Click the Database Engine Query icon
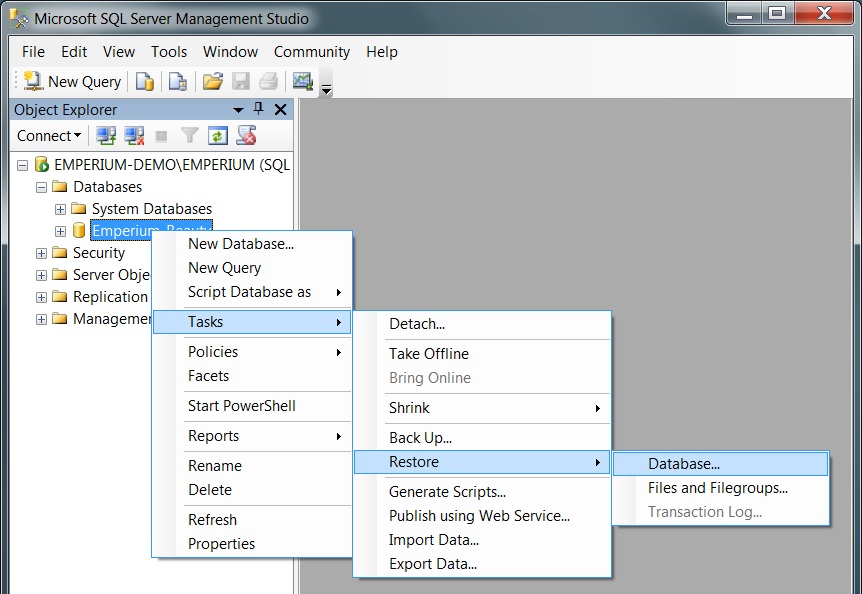This screenshot has width=862, height=594. point(145,82)
